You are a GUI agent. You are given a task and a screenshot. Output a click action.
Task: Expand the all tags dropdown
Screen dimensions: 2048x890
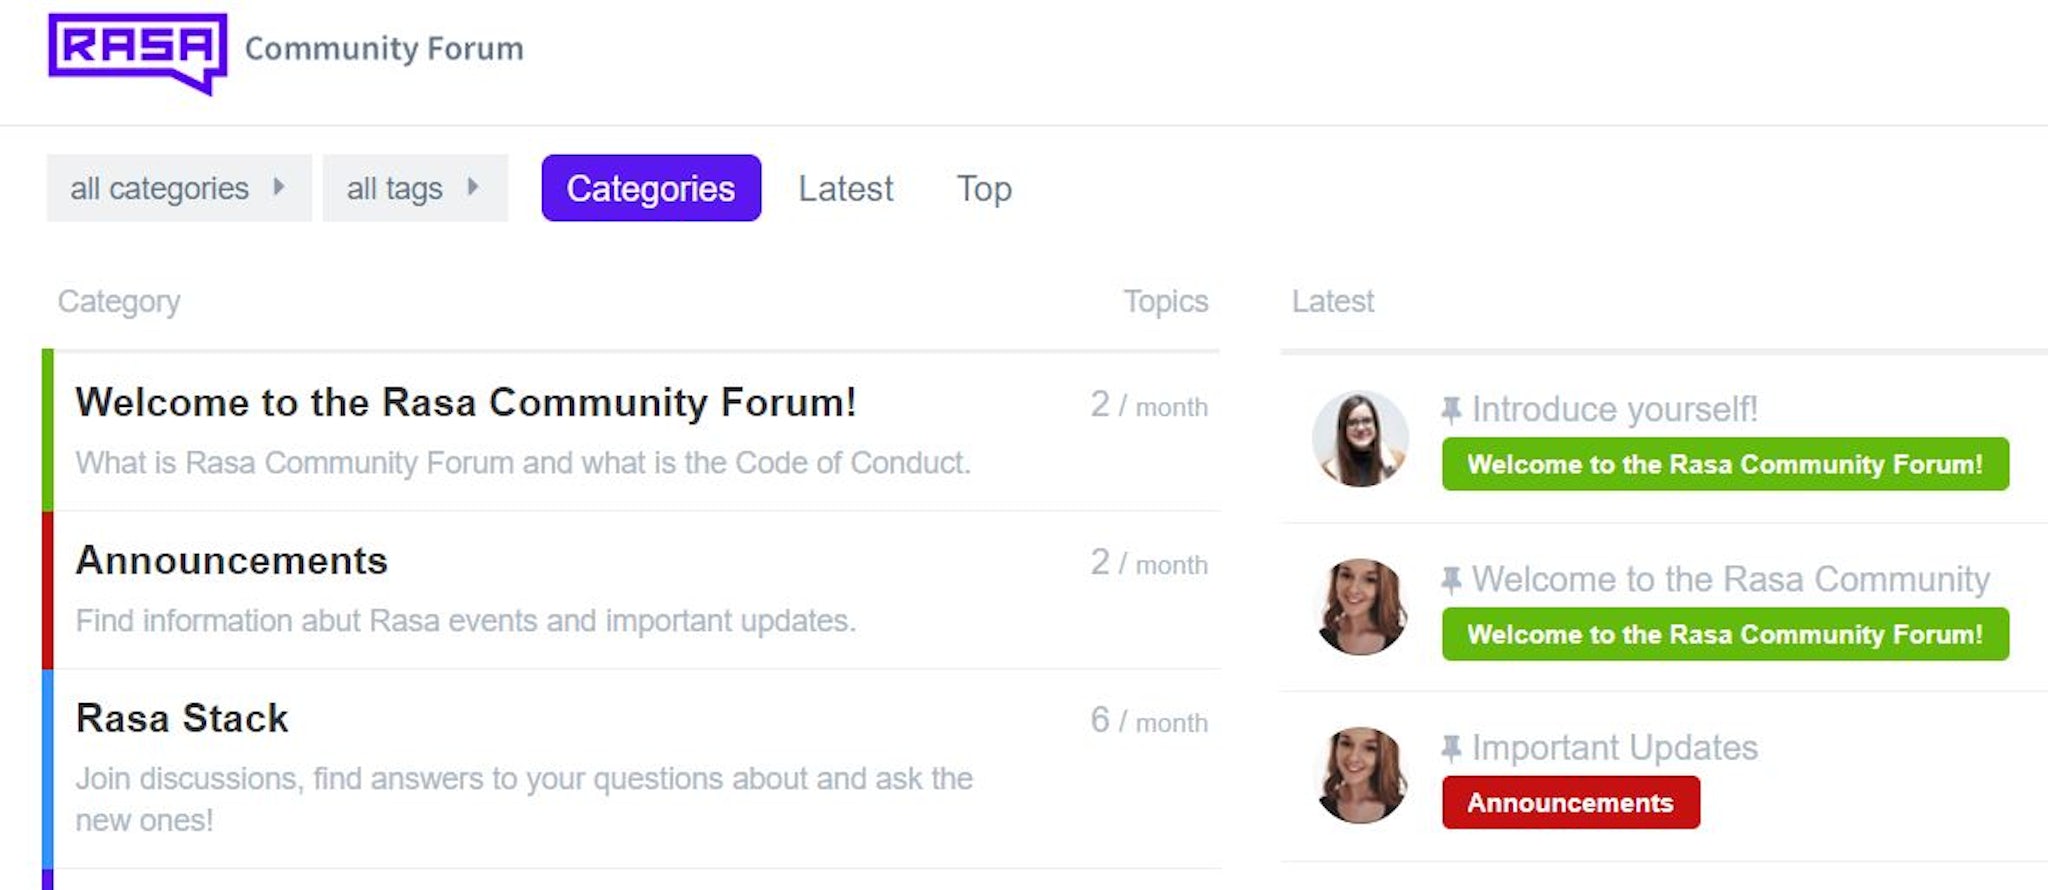pos(414,188)
